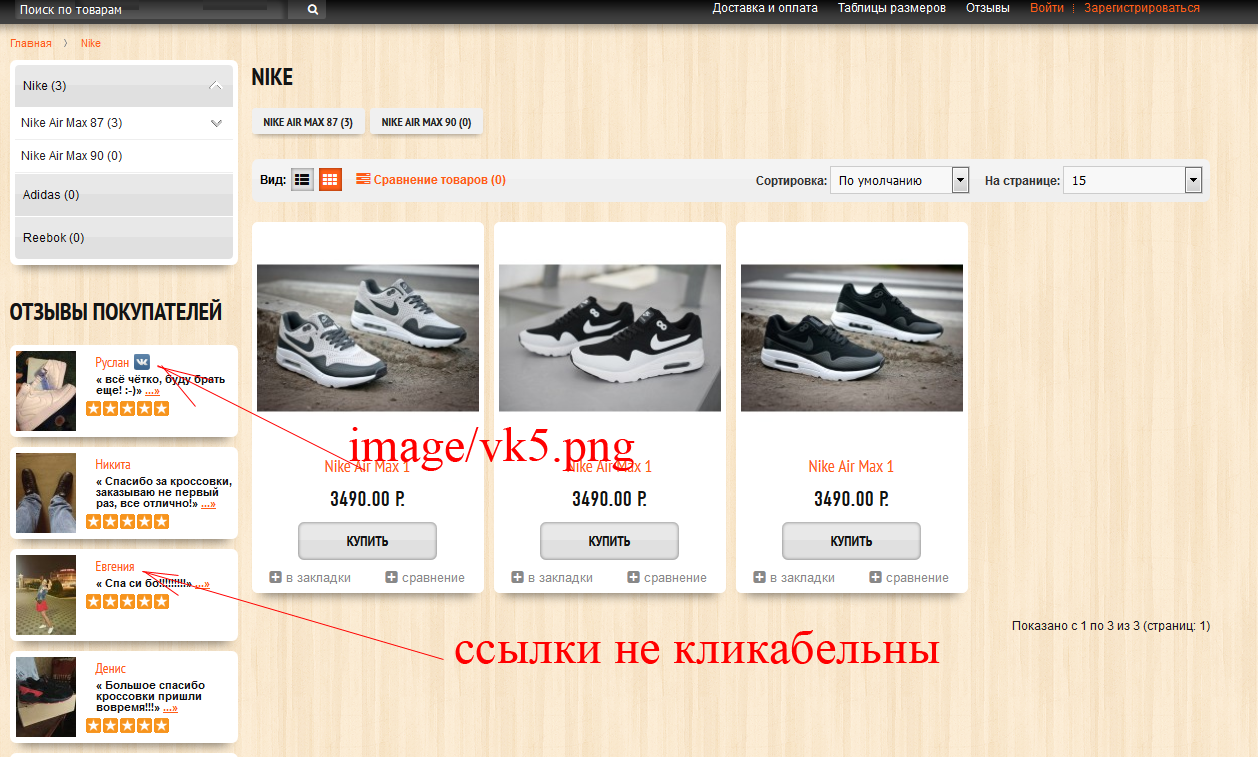This screenshot has height=757, width=1258.
Task: Collapse the Nike (3) category chevron
Action: [216, 86]
